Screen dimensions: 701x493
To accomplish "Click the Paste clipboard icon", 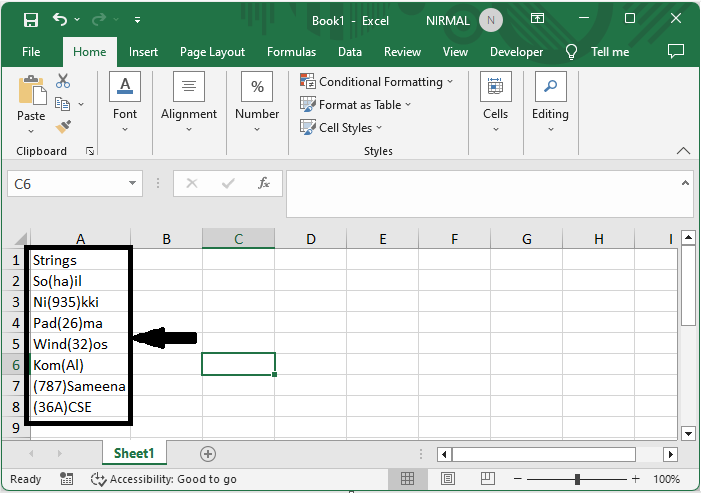I will click(x=31, y=90).
